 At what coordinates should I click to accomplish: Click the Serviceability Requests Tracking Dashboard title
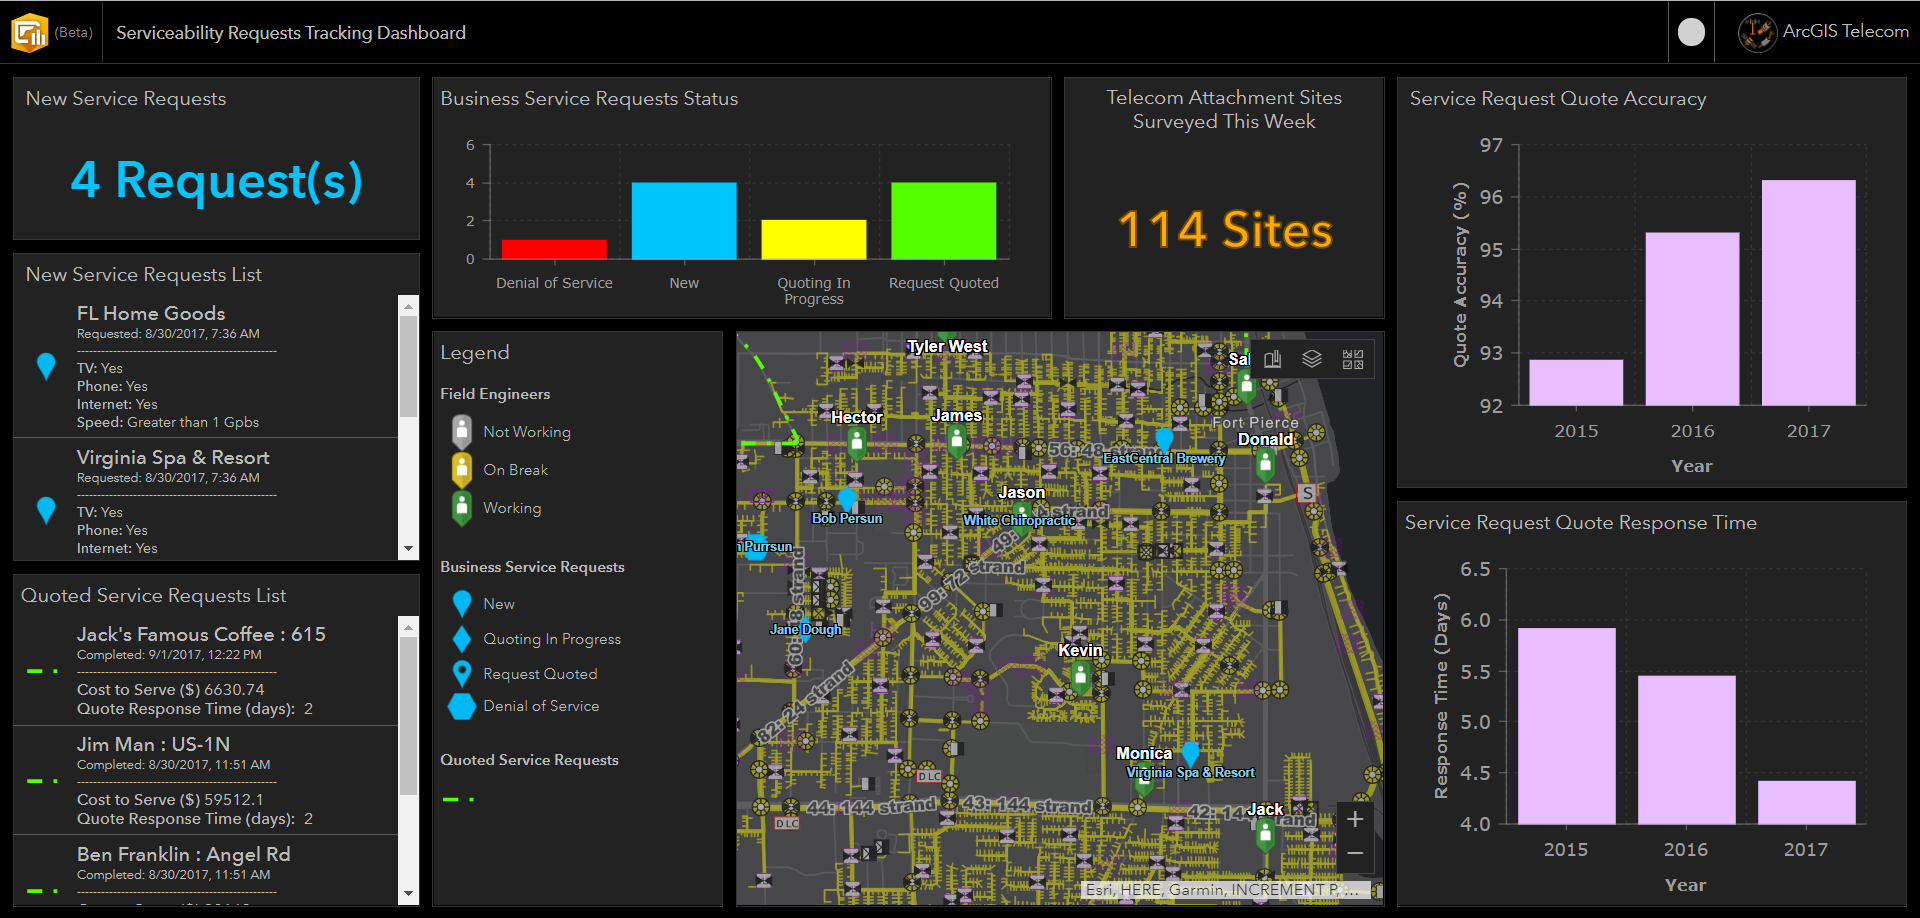291,32
